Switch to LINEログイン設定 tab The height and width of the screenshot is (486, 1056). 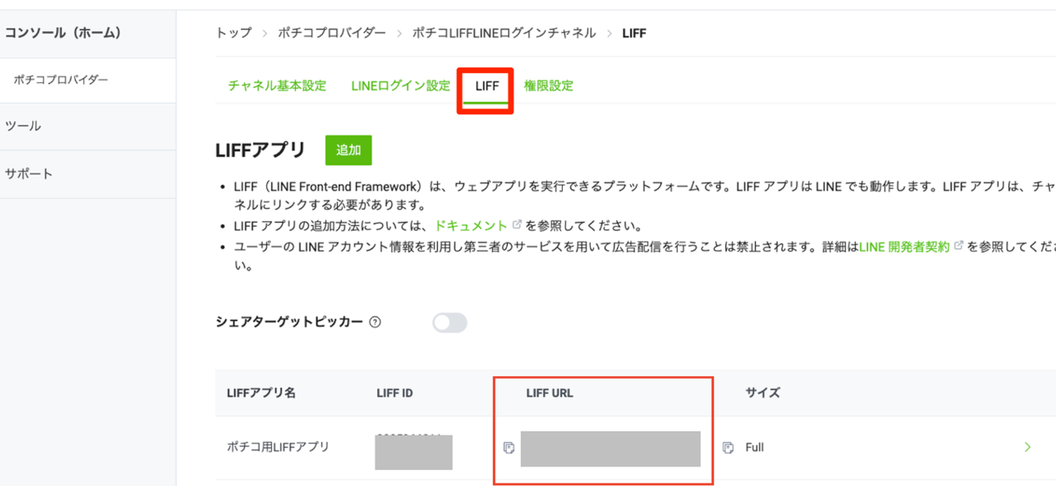(x=401, y=86)
